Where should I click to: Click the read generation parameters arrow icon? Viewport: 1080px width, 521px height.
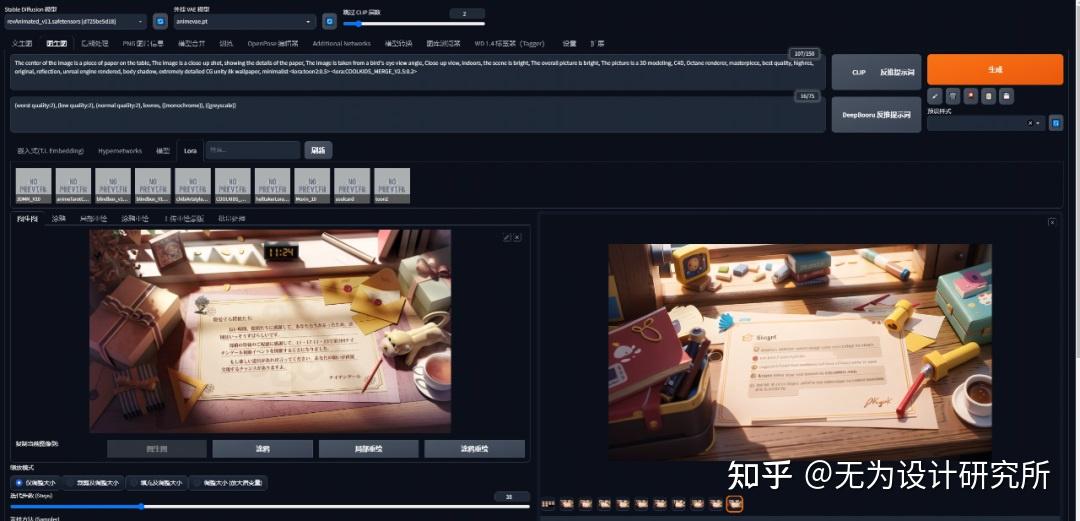coord(935,96)
